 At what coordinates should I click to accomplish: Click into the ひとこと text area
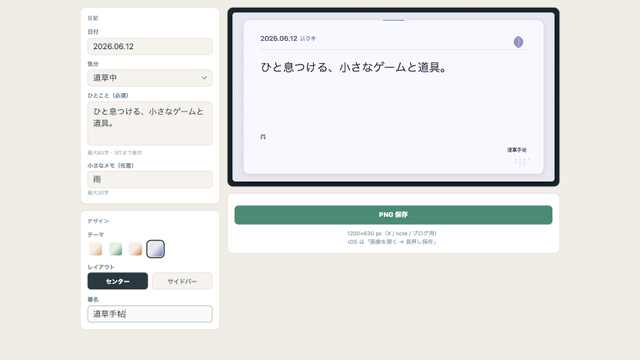(150, 124)
